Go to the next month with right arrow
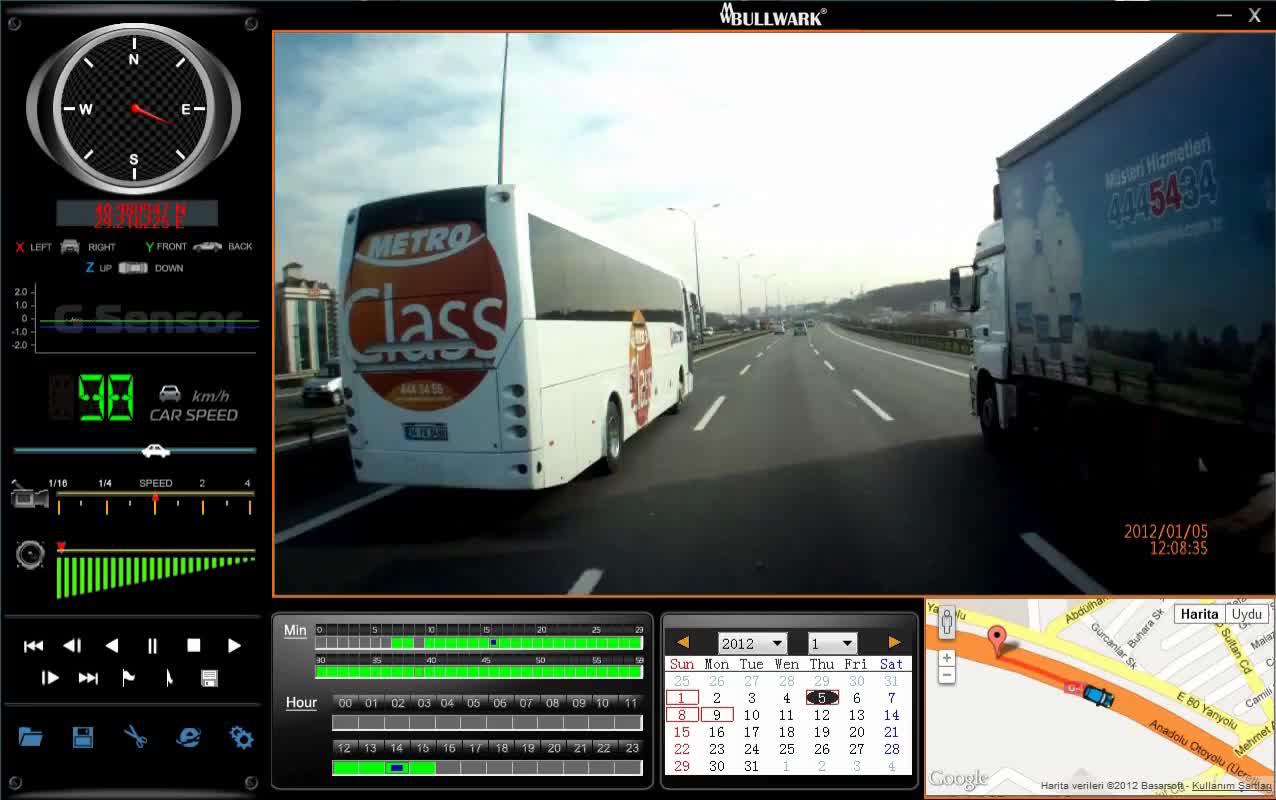The height and width of the screenshot is (800, 1276). pos(894,643)
